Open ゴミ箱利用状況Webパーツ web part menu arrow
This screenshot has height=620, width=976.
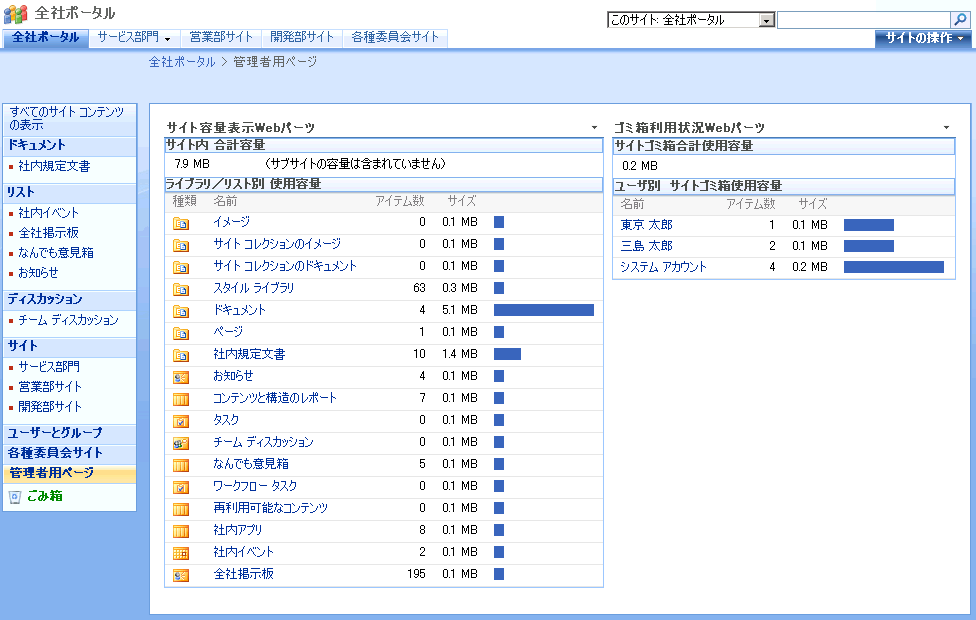pos(946,128)
